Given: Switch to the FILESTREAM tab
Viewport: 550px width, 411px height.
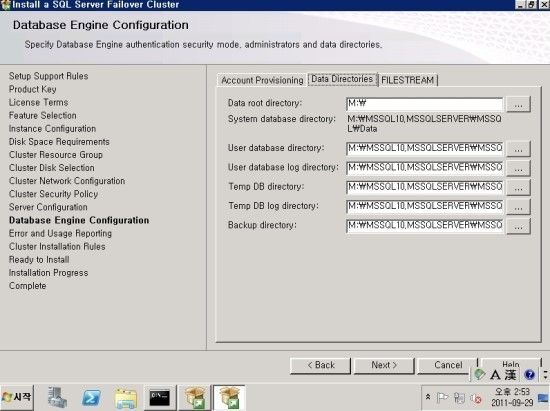Looking at the screenshot, I should tap(408, 80).
